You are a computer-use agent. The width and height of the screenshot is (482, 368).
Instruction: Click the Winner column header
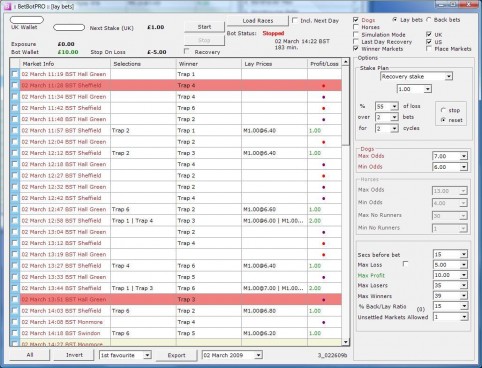209,63
